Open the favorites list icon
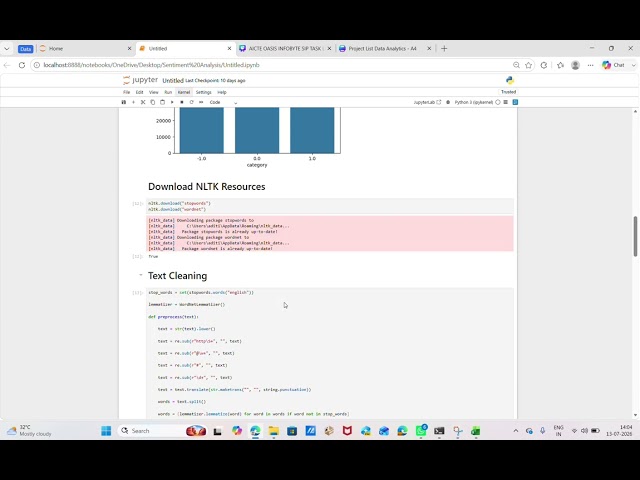Image resolution: width=640 pixels, height=480 pixels. point(560,65)
